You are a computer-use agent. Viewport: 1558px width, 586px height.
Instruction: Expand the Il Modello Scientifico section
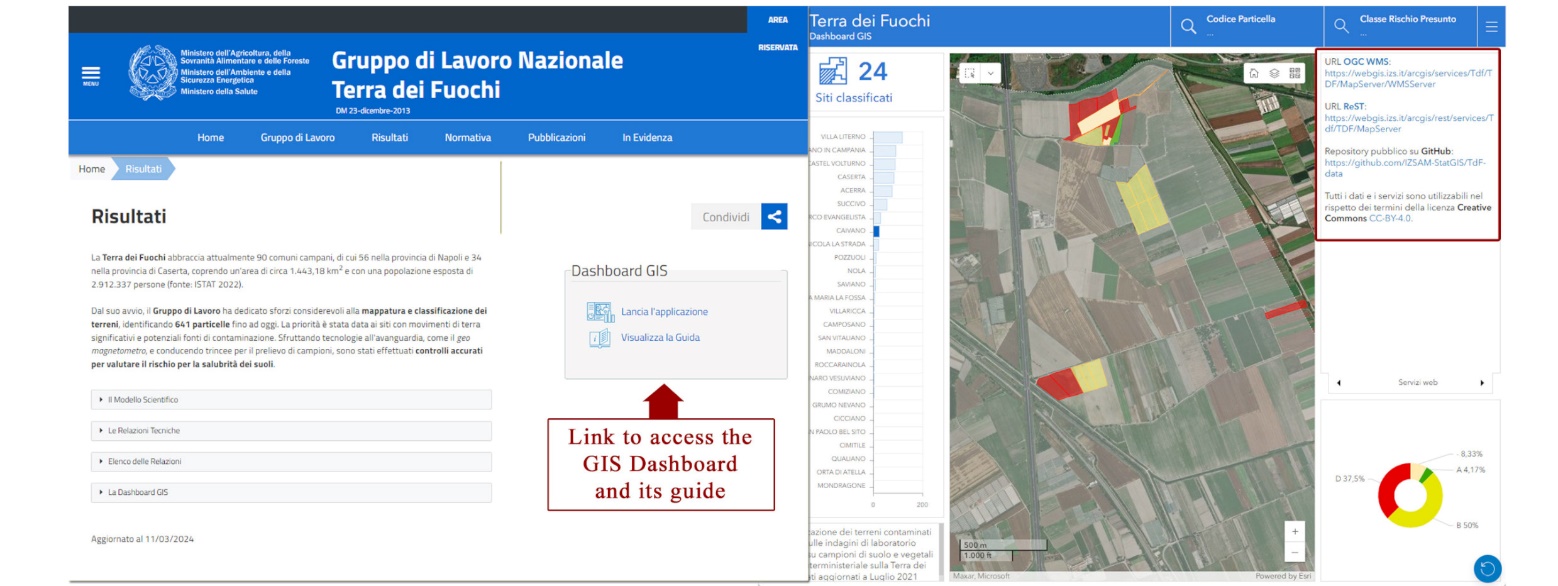click(291, 400)
